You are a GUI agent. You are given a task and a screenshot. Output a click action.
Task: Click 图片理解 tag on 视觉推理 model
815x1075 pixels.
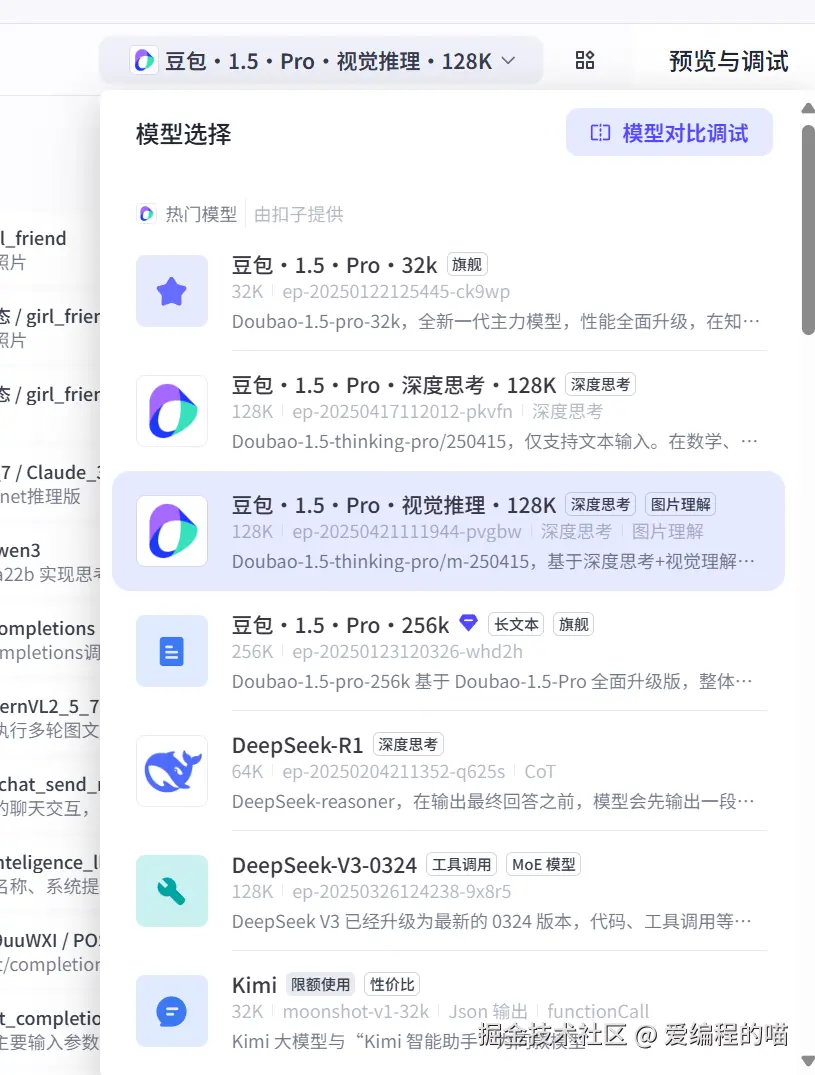click(681, 504)
